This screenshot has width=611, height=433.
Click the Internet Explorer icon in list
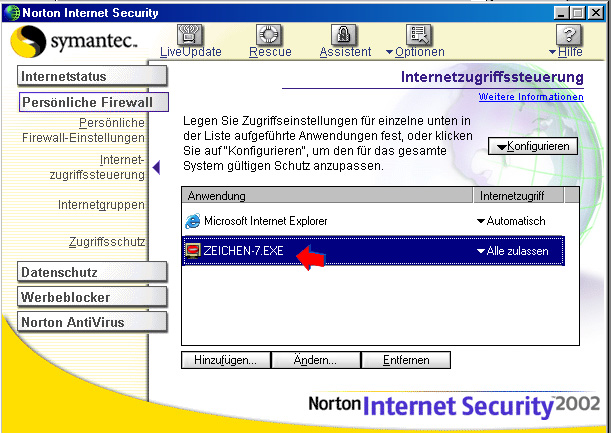192,221
